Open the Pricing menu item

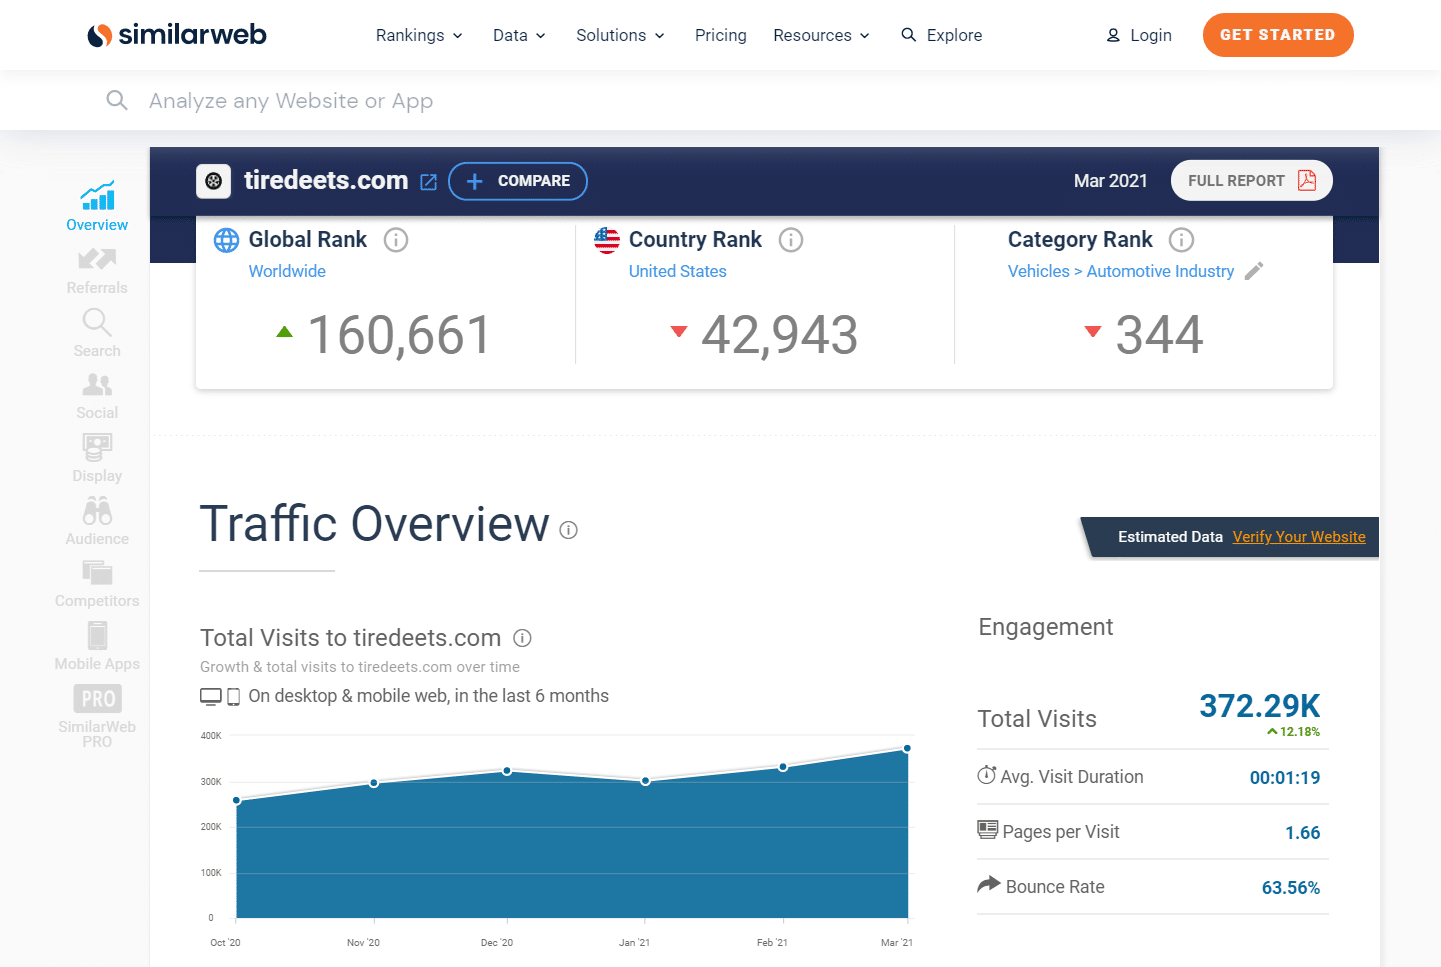click(720, 35)
